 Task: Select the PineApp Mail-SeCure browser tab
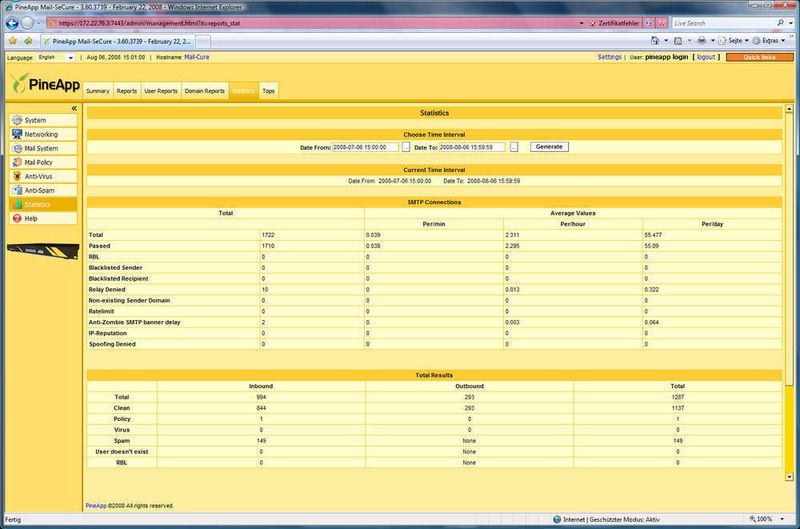pos(117,41)
